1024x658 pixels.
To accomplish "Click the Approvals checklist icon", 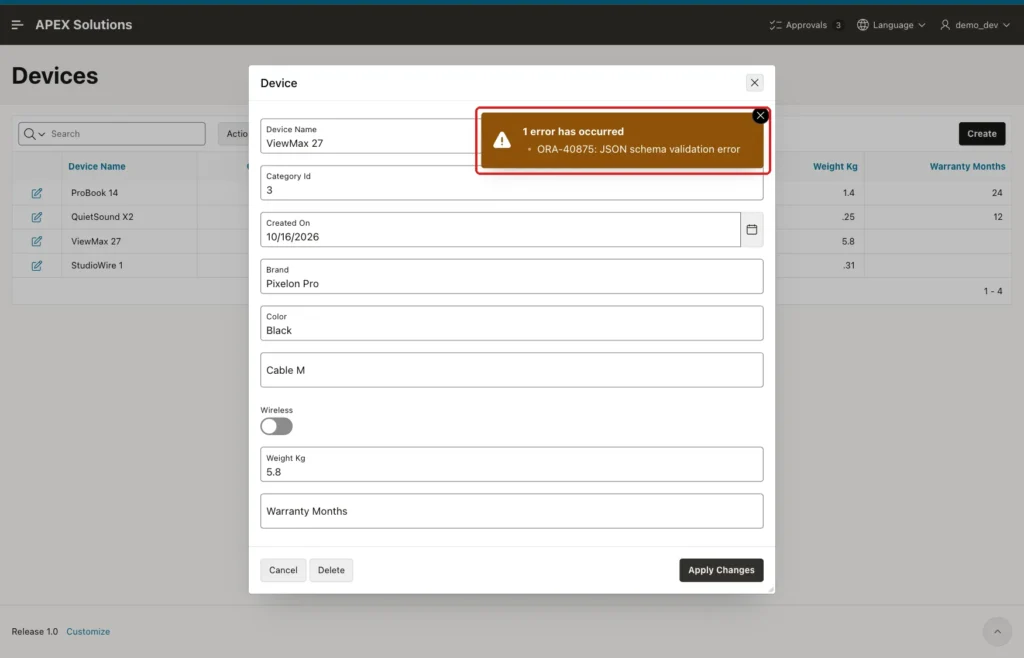I will pyautogui.click(x=775, y=25).
